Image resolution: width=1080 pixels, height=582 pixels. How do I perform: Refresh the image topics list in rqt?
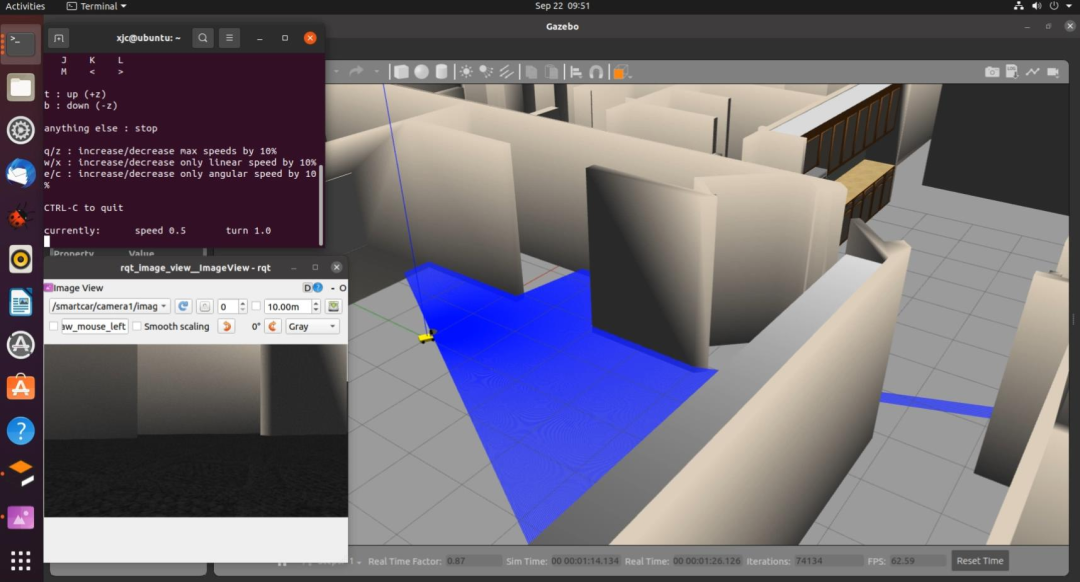pos(183,306)
